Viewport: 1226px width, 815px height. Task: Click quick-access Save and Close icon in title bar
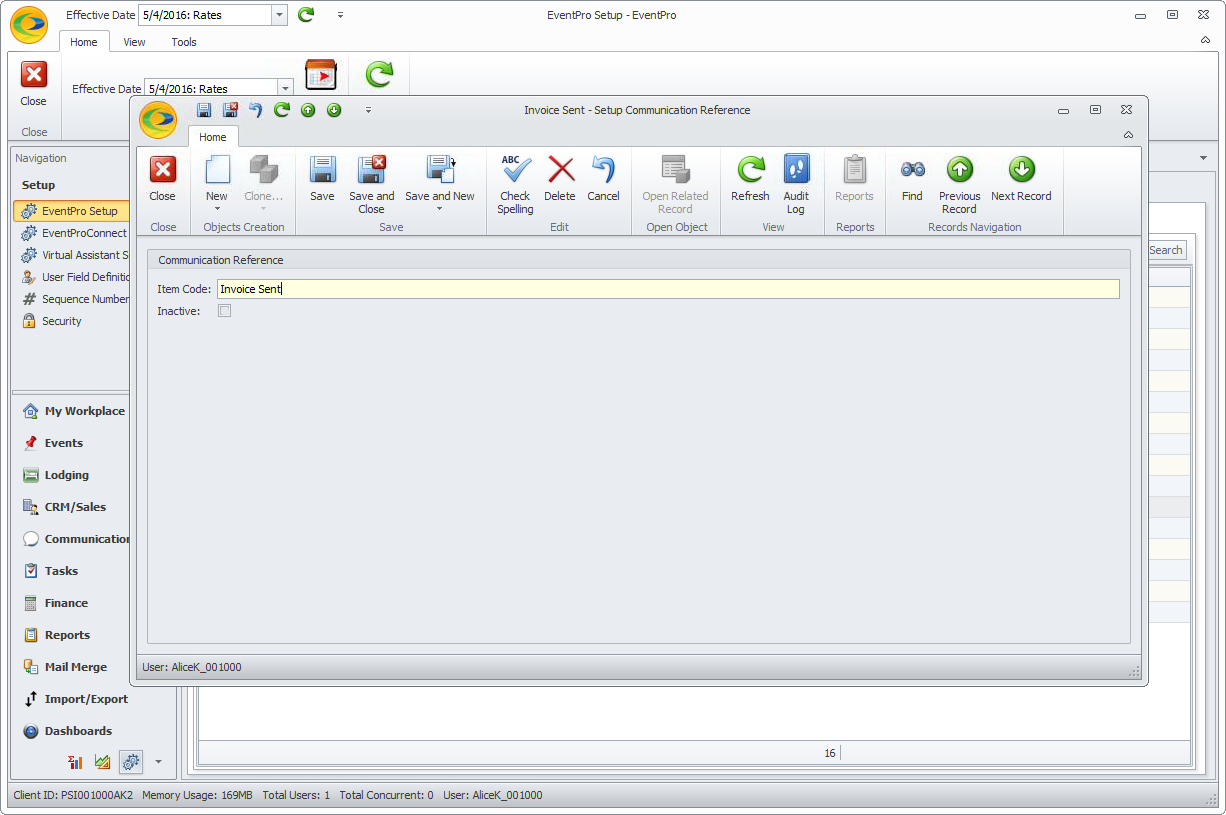[230, 110]
